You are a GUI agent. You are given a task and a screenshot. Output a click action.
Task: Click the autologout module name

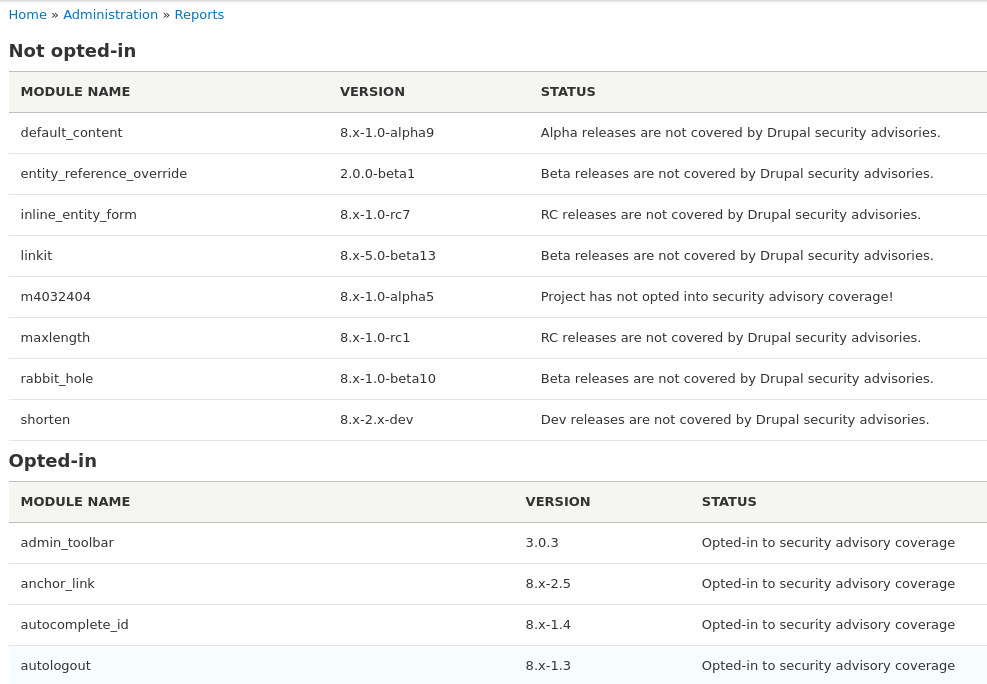click(x=55, y=666)
